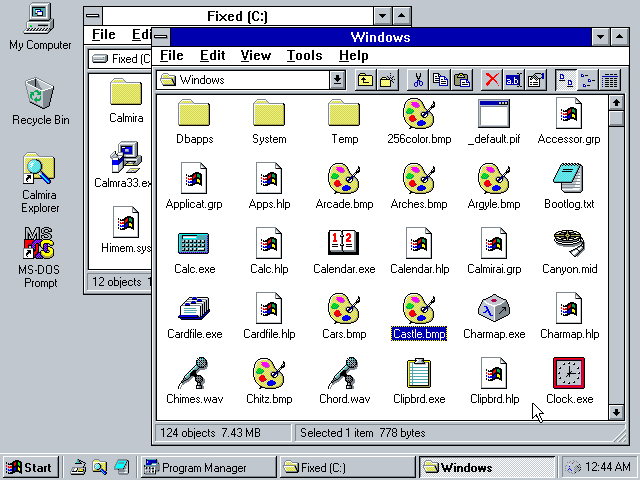
Task: Switch to large icons view
Action: click(x=566, y=80)
